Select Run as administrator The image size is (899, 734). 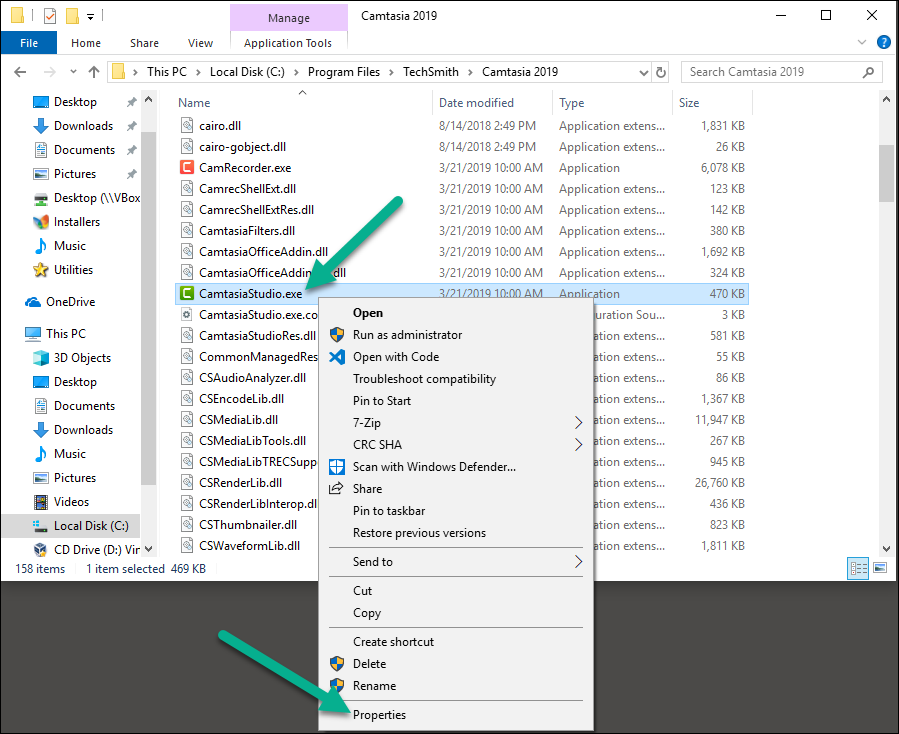click(x=407, y=335)
